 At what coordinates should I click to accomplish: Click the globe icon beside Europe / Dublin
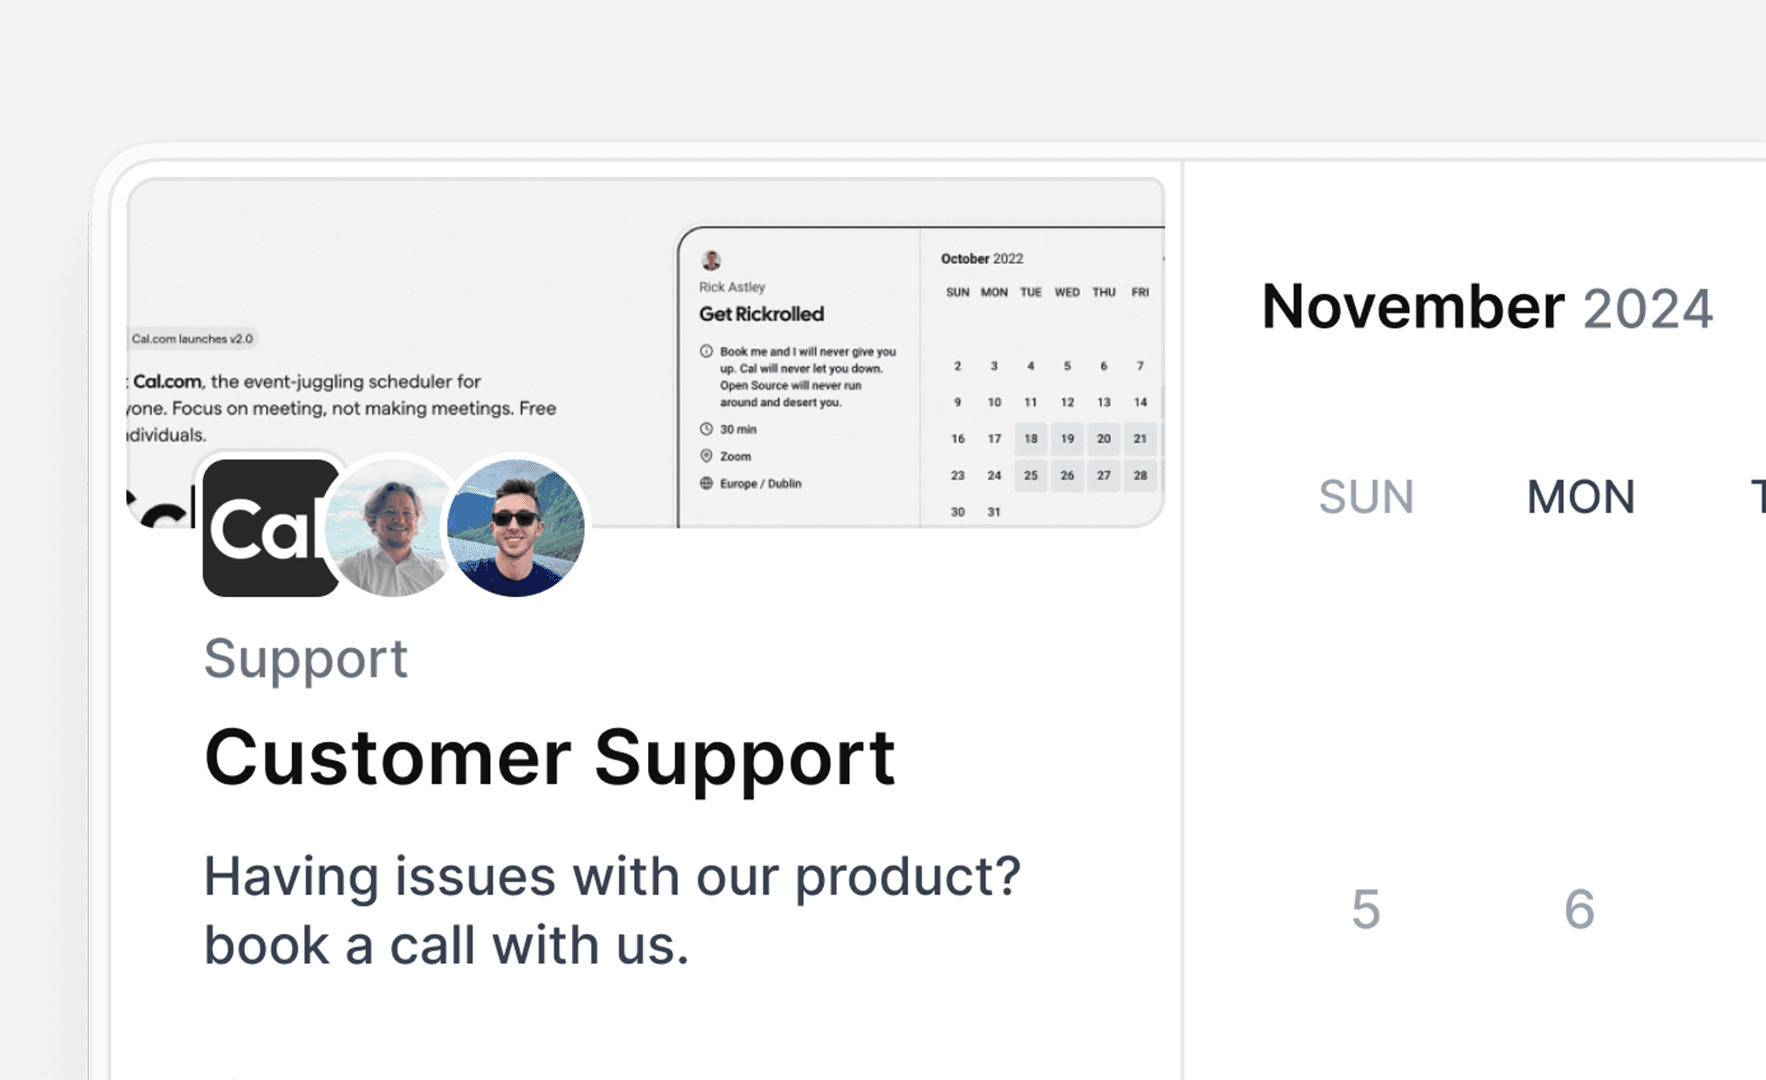tap(706, 483)
